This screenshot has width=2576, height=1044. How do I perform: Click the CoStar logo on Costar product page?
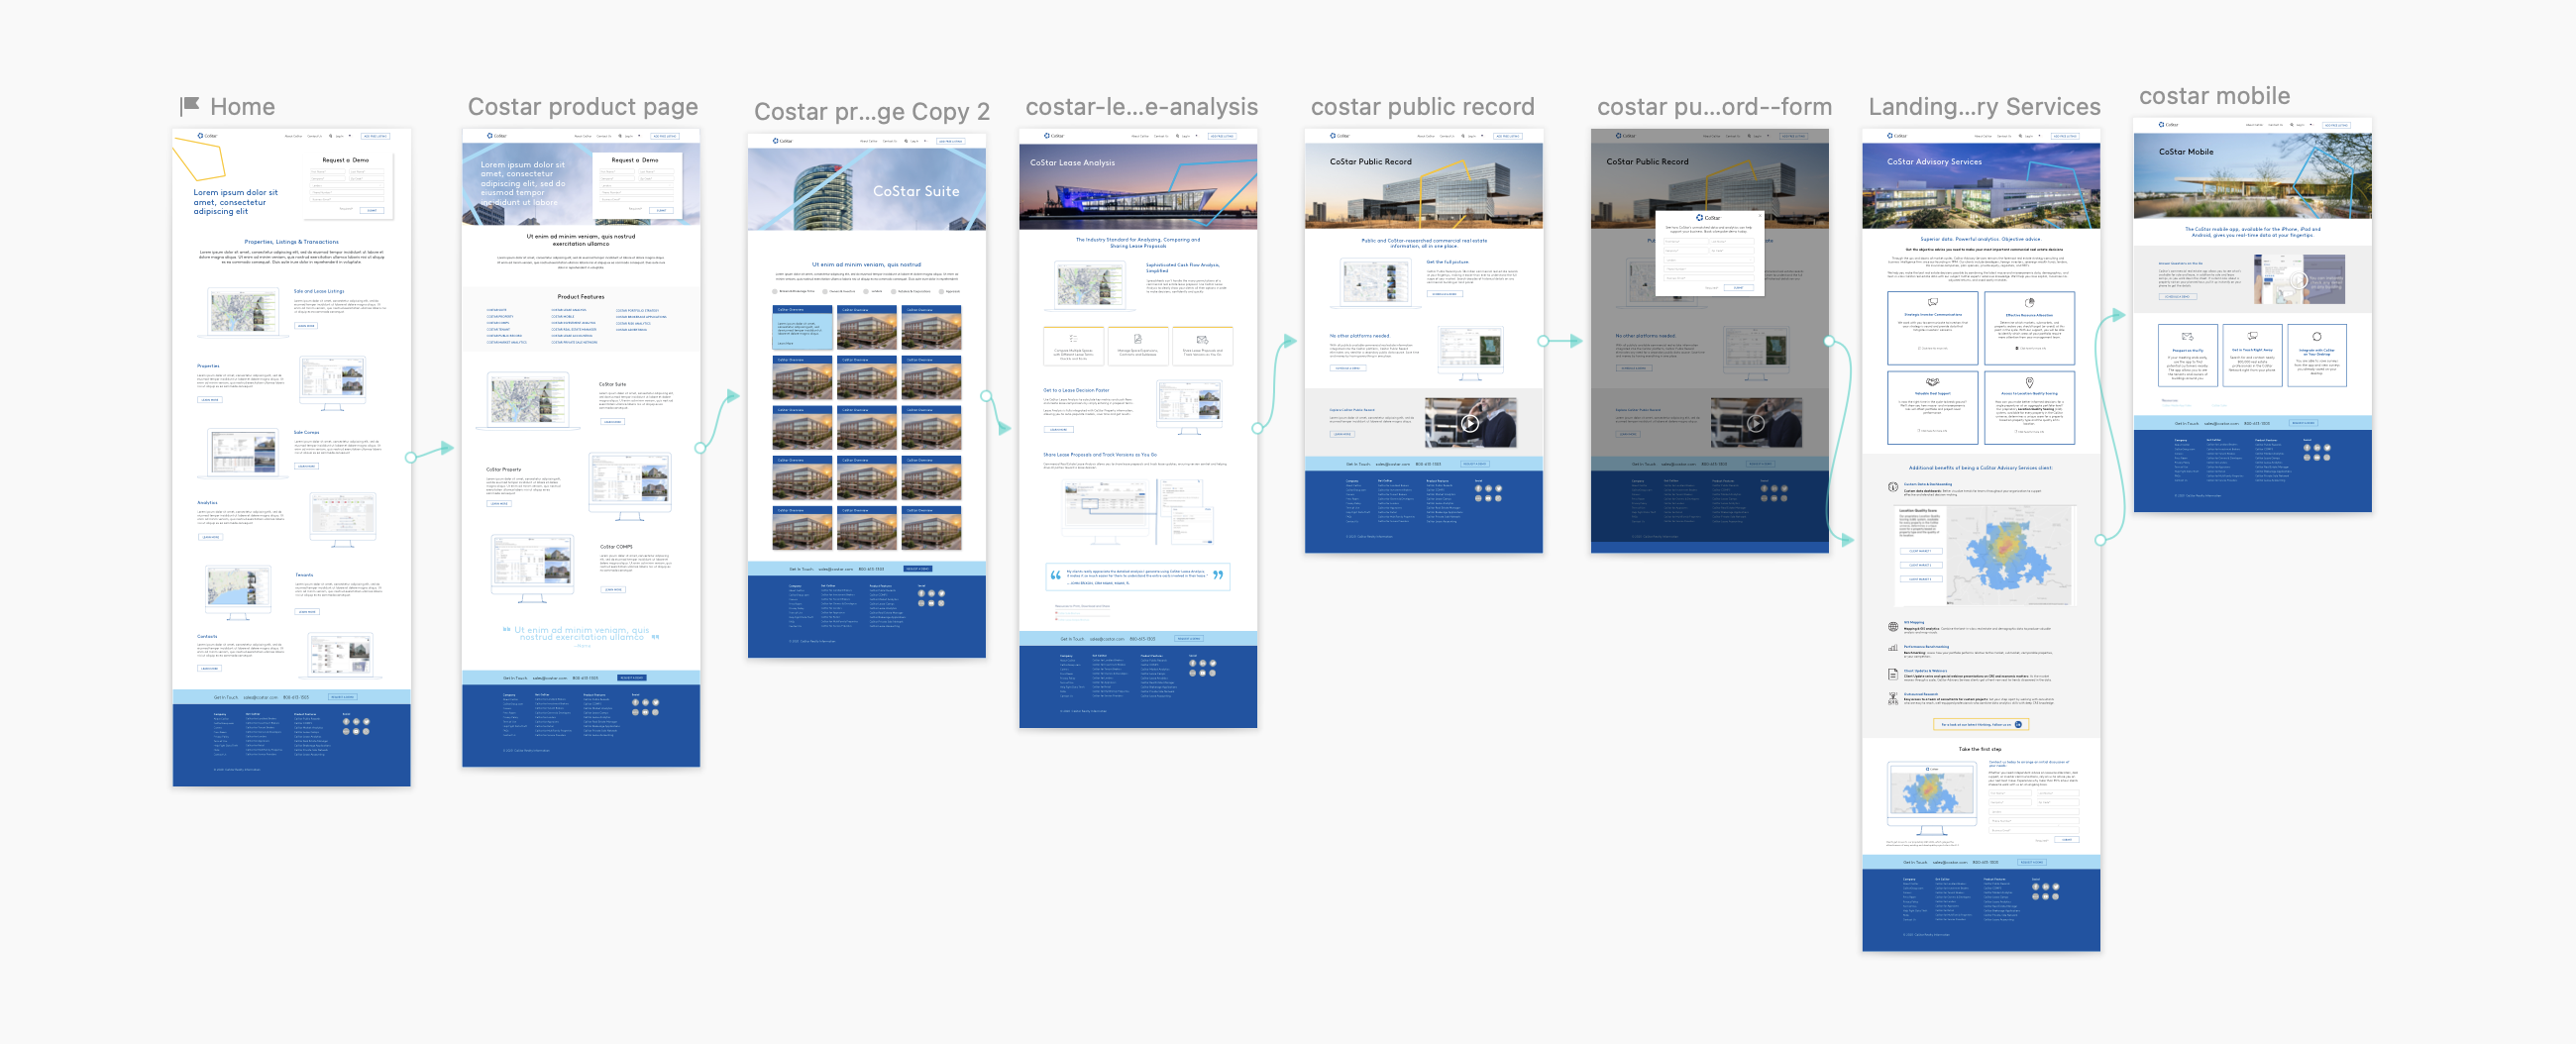497,136
